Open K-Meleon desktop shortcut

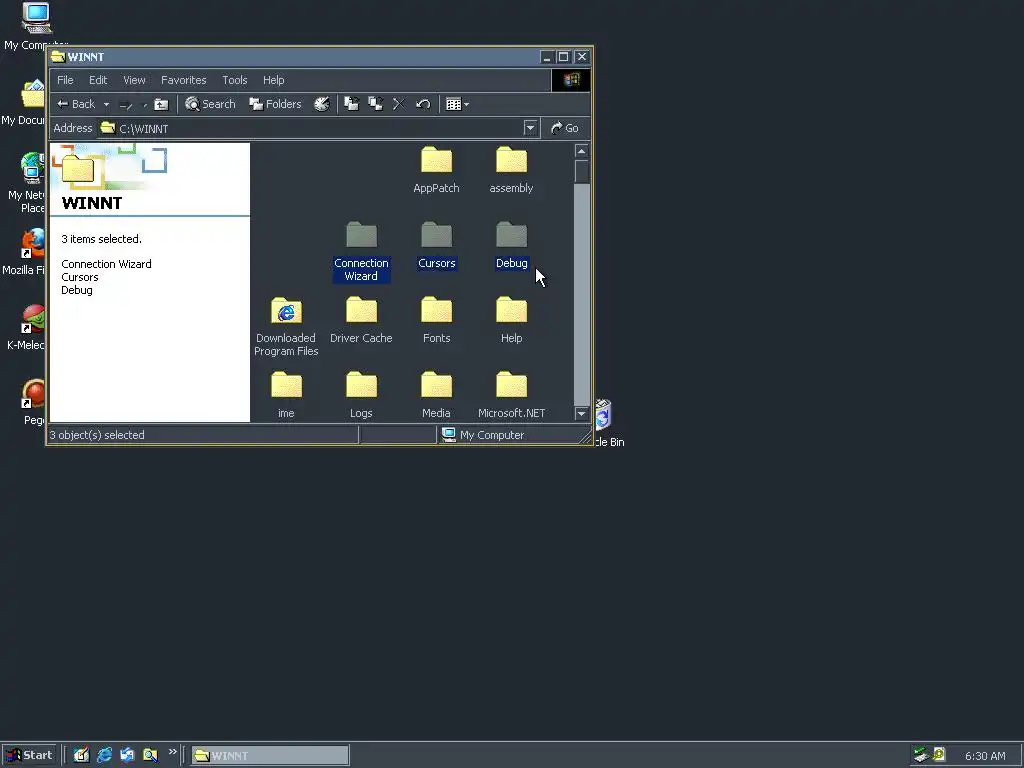[27, 327]
